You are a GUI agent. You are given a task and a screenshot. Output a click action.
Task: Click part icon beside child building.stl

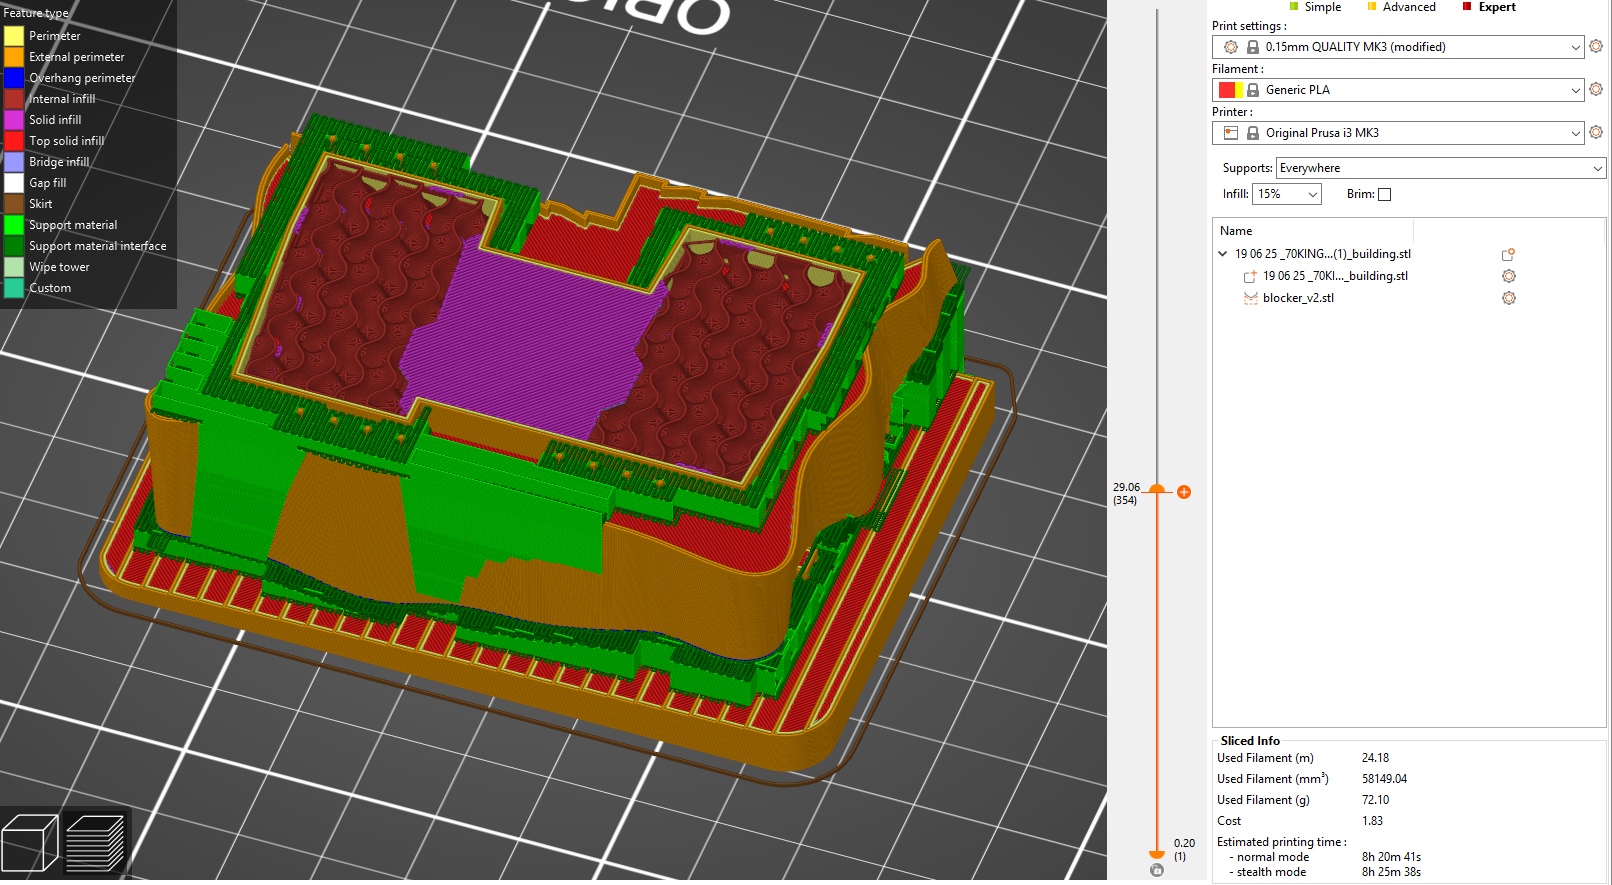pos(1250,276)
